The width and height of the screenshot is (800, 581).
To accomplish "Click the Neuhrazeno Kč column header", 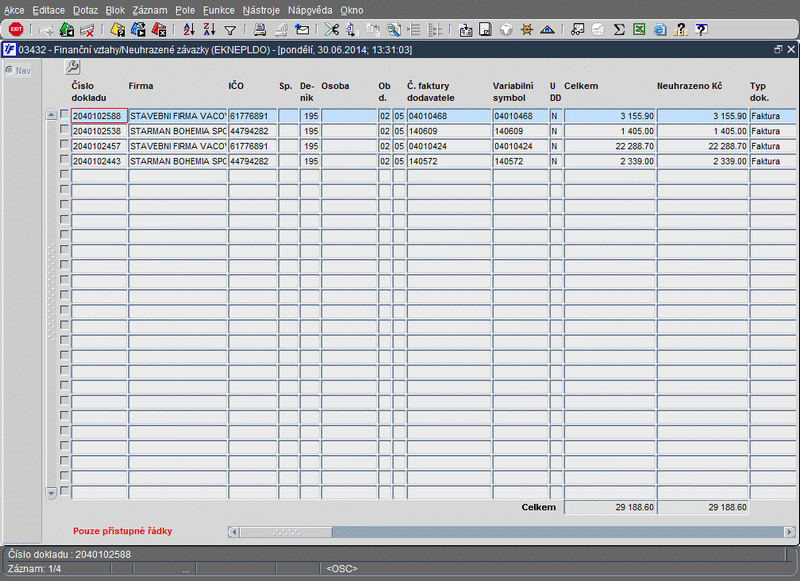I will 689,86.
